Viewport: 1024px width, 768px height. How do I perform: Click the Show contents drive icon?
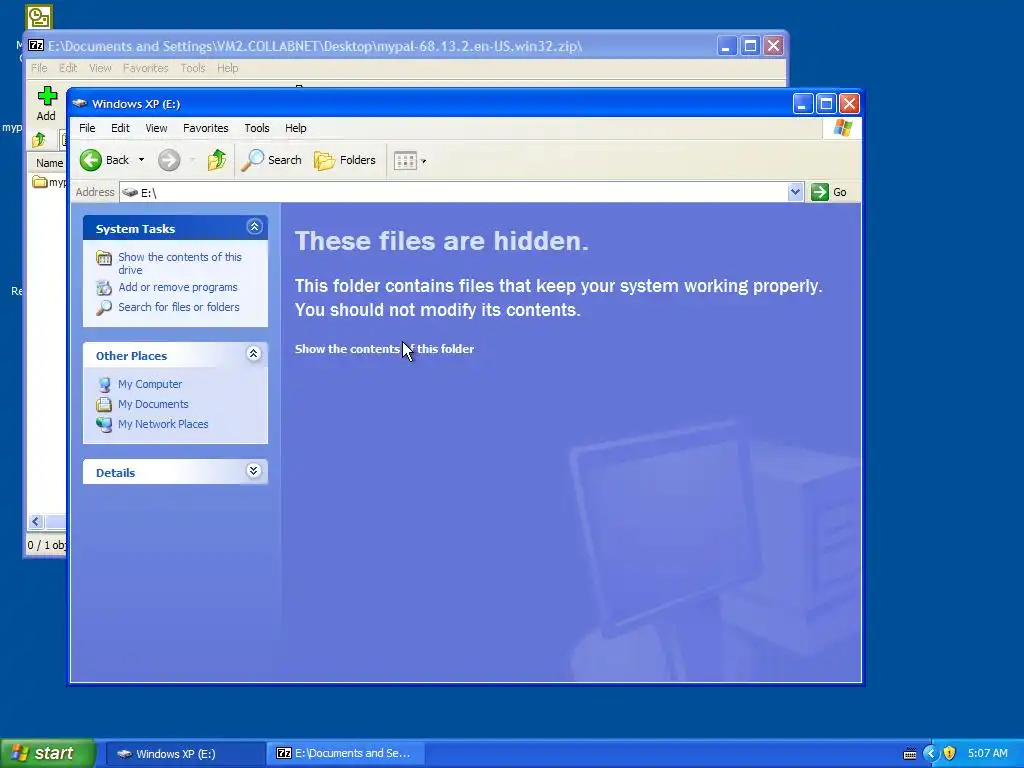pyautogui.click(x=104, y=258)
